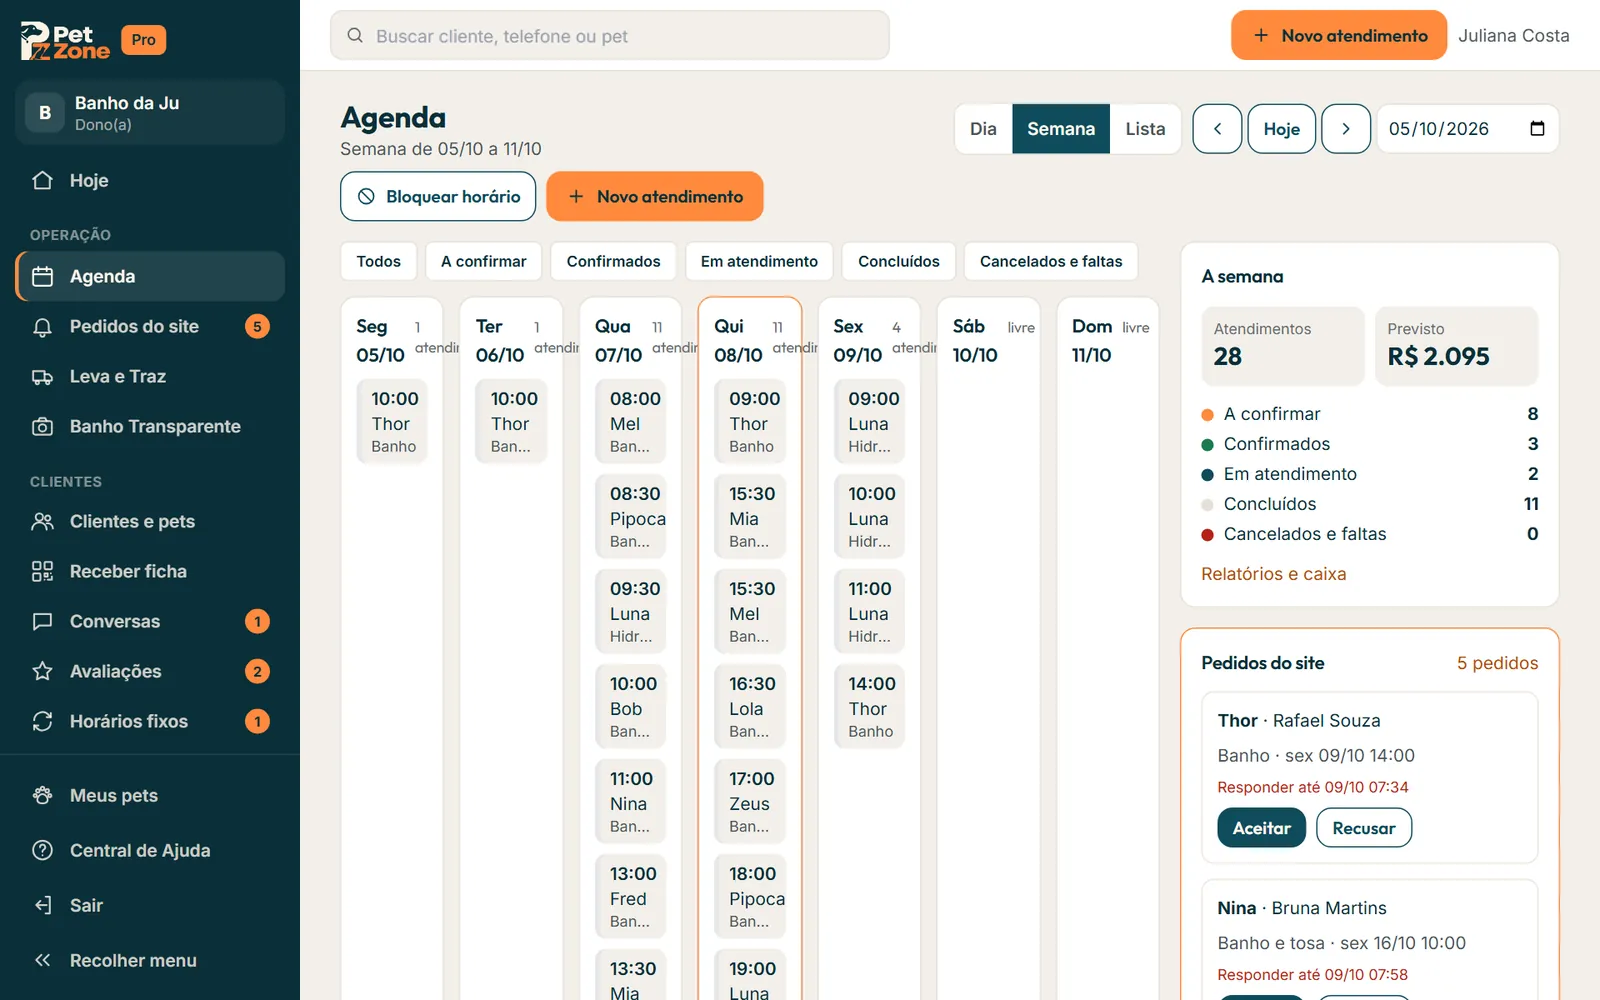Collapse sidebar with Recolher menu chevrons
Image resolution: width=1600 pixels, height=1000 pixels.
(42, 960)
